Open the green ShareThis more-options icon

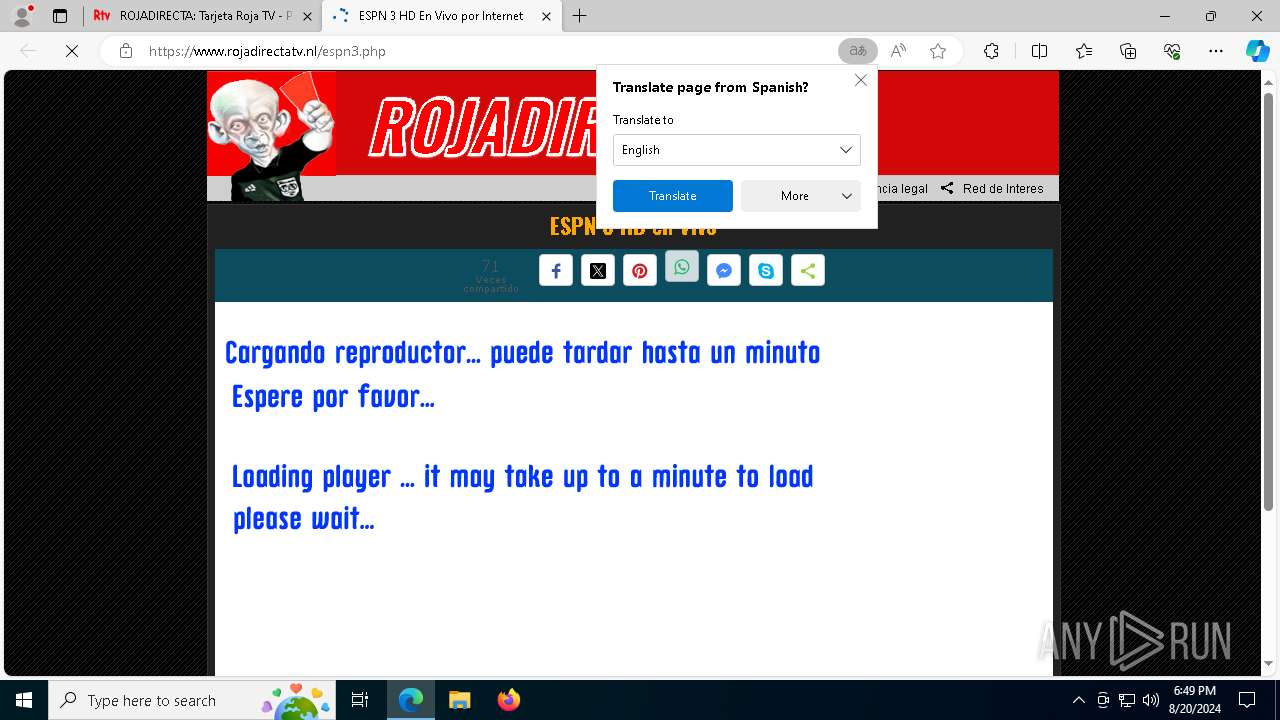point(808,271)
